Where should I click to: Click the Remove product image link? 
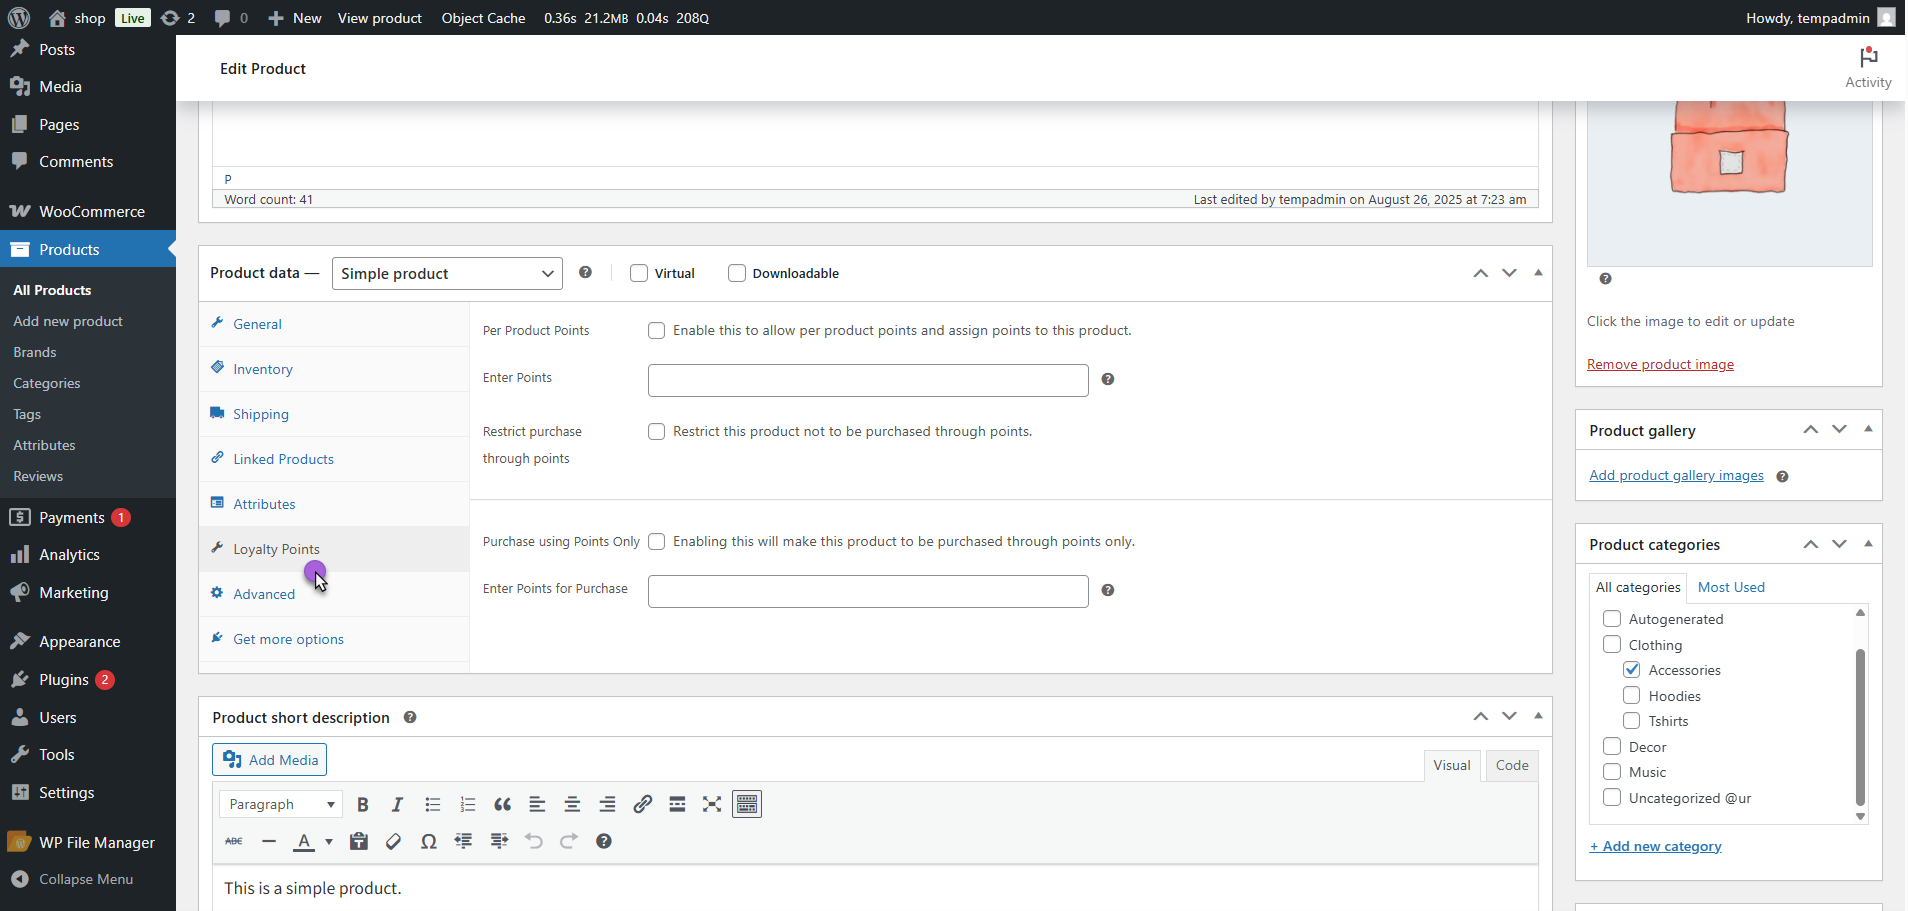[1660, 365]
